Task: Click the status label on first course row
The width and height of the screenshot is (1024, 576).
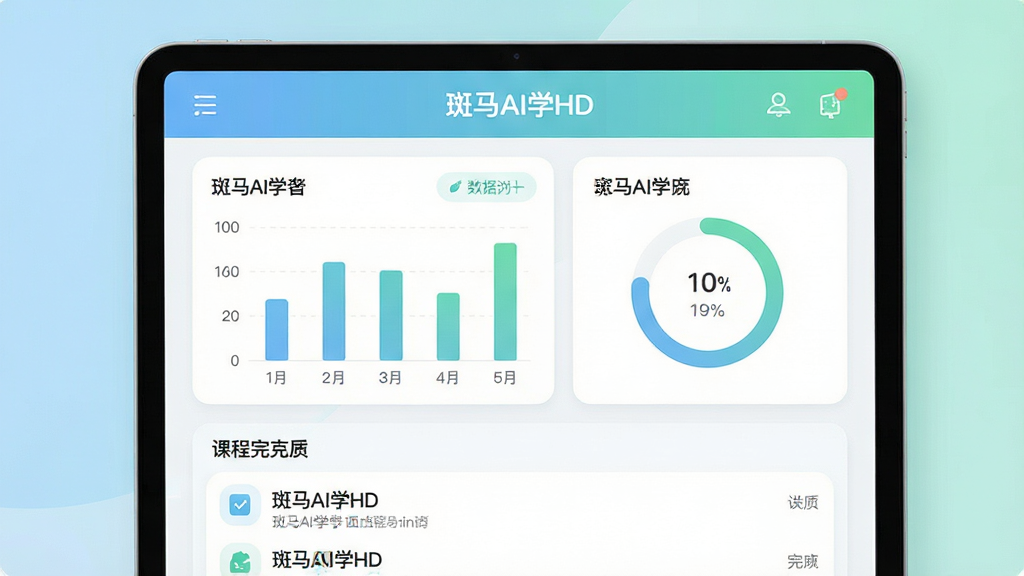Action: pyautogui.click(x=803, y=502)
